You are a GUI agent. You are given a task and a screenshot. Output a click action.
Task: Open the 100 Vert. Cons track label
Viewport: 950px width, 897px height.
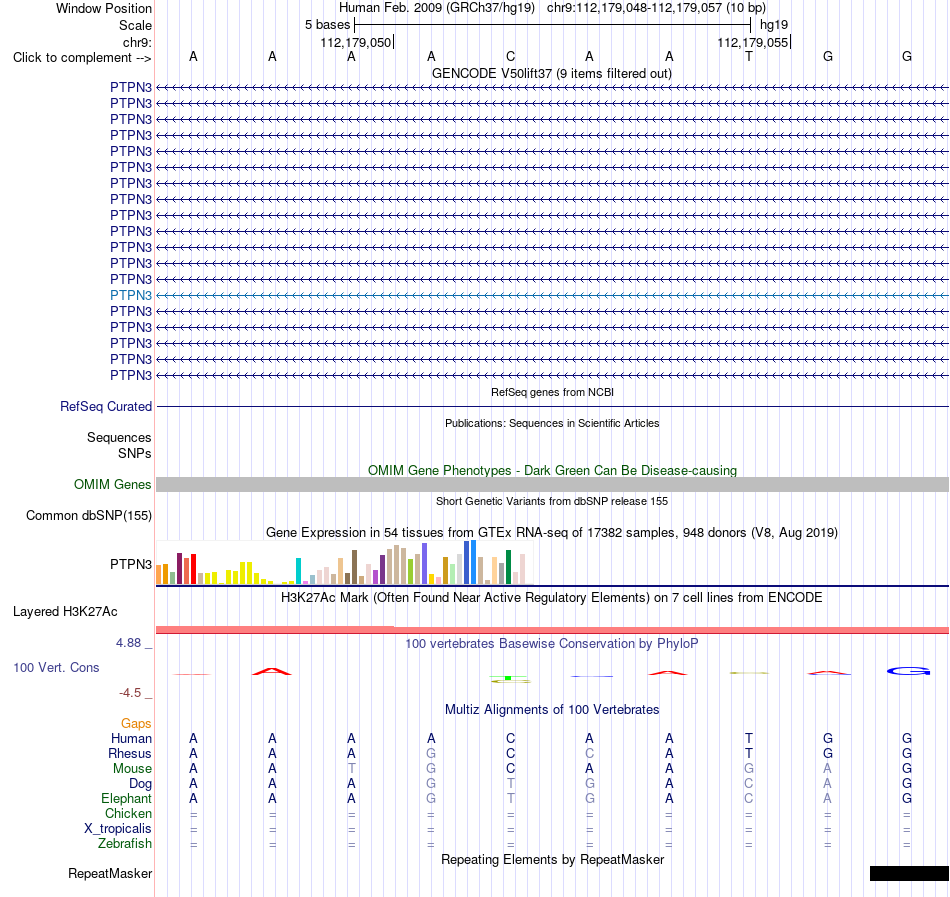pyautogui.click(x=56, y=667)
